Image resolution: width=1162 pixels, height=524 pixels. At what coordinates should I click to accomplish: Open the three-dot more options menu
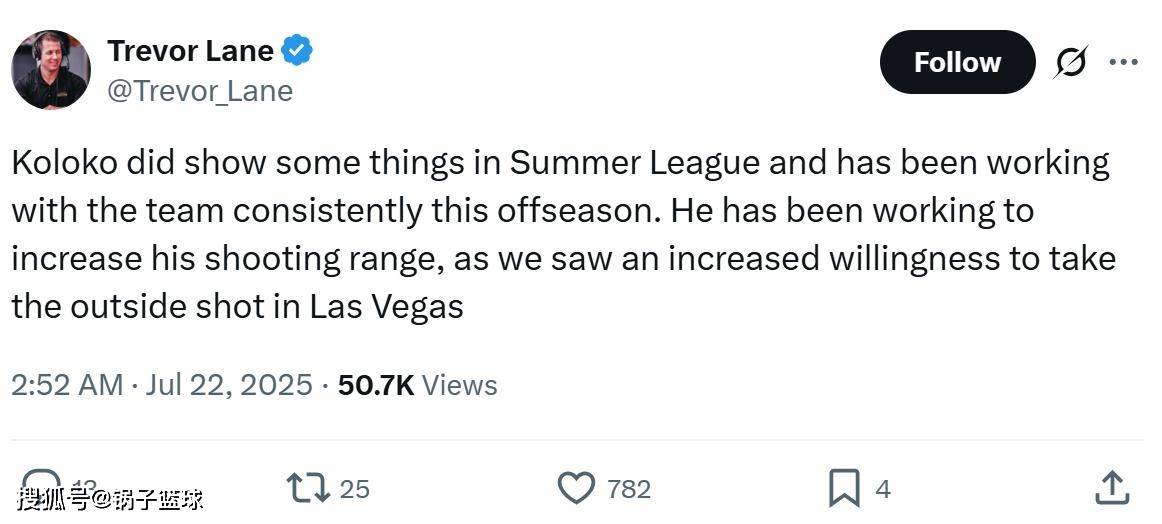pyautogui.click(x=1123, y=62)
